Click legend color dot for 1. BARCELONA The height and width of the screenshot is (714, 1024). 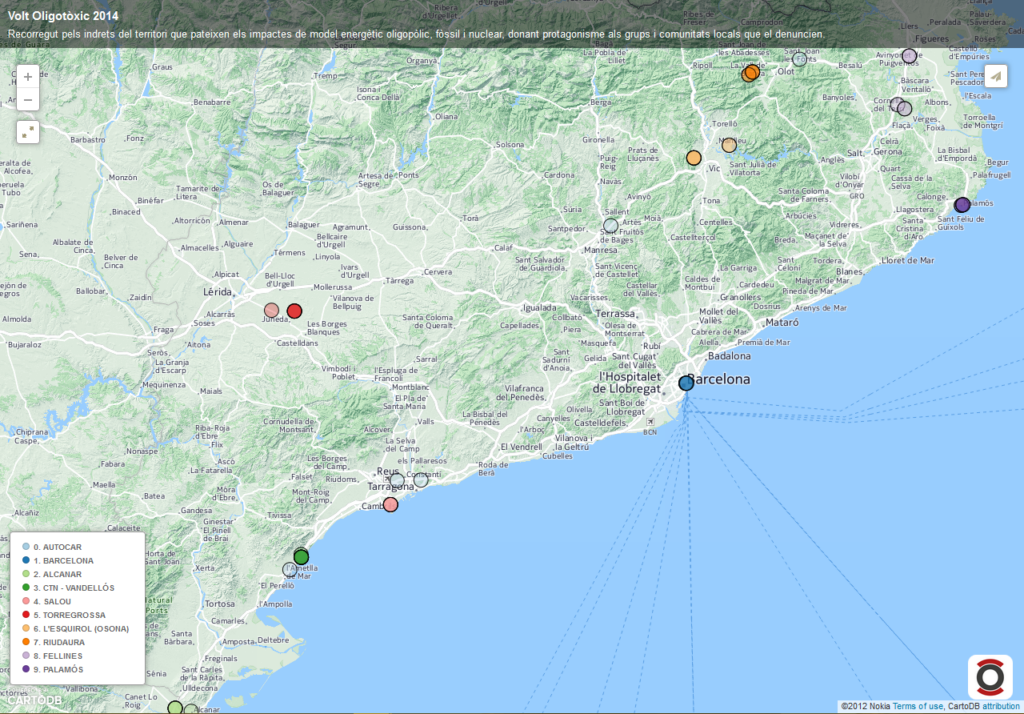coord(25,560)
